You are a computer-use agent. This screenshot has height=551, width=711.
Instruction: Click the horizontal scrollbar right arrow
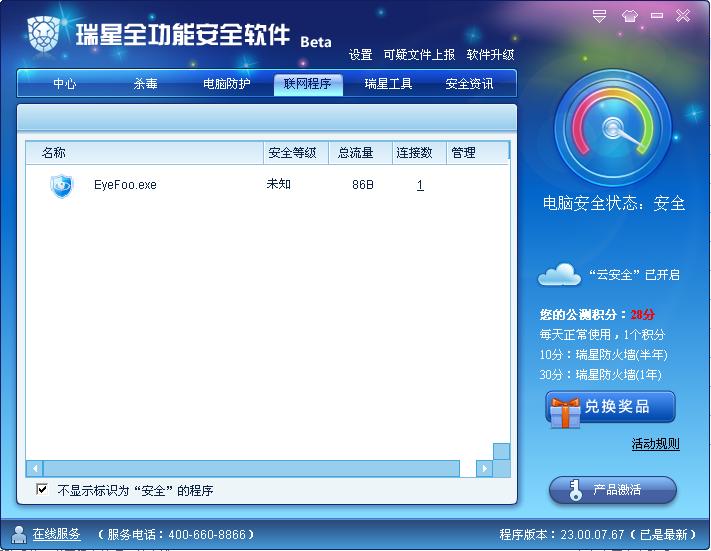(x=484, y=468)
